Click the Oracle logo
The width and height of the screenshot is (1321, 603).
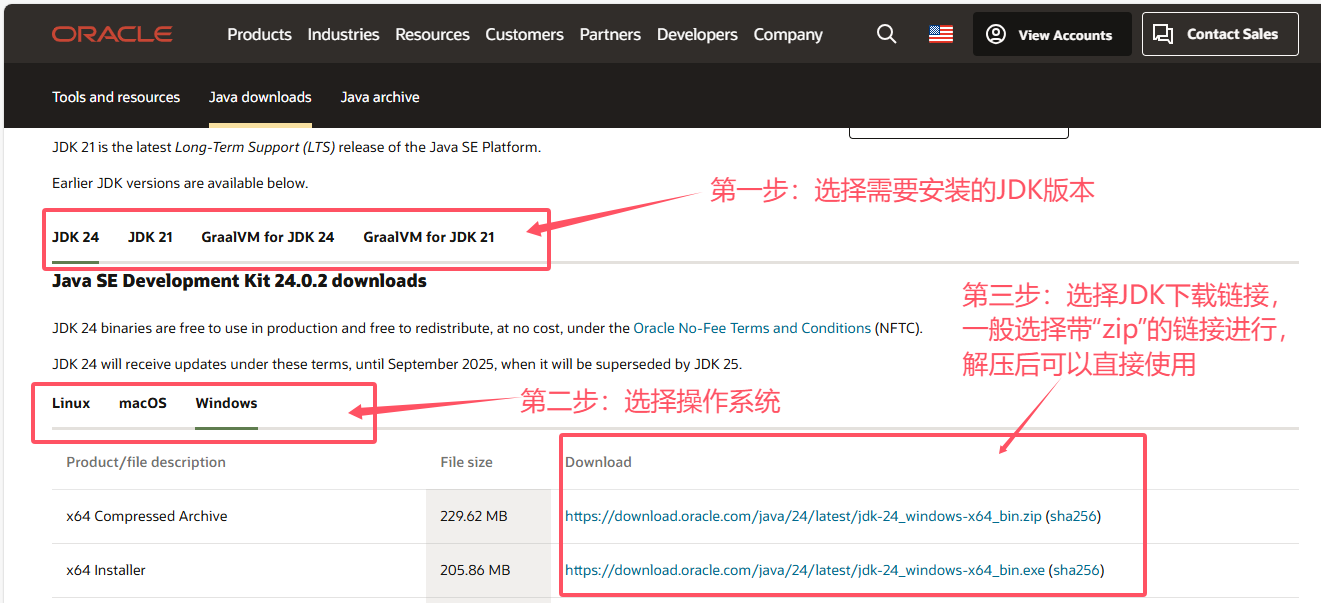[112, 34]
